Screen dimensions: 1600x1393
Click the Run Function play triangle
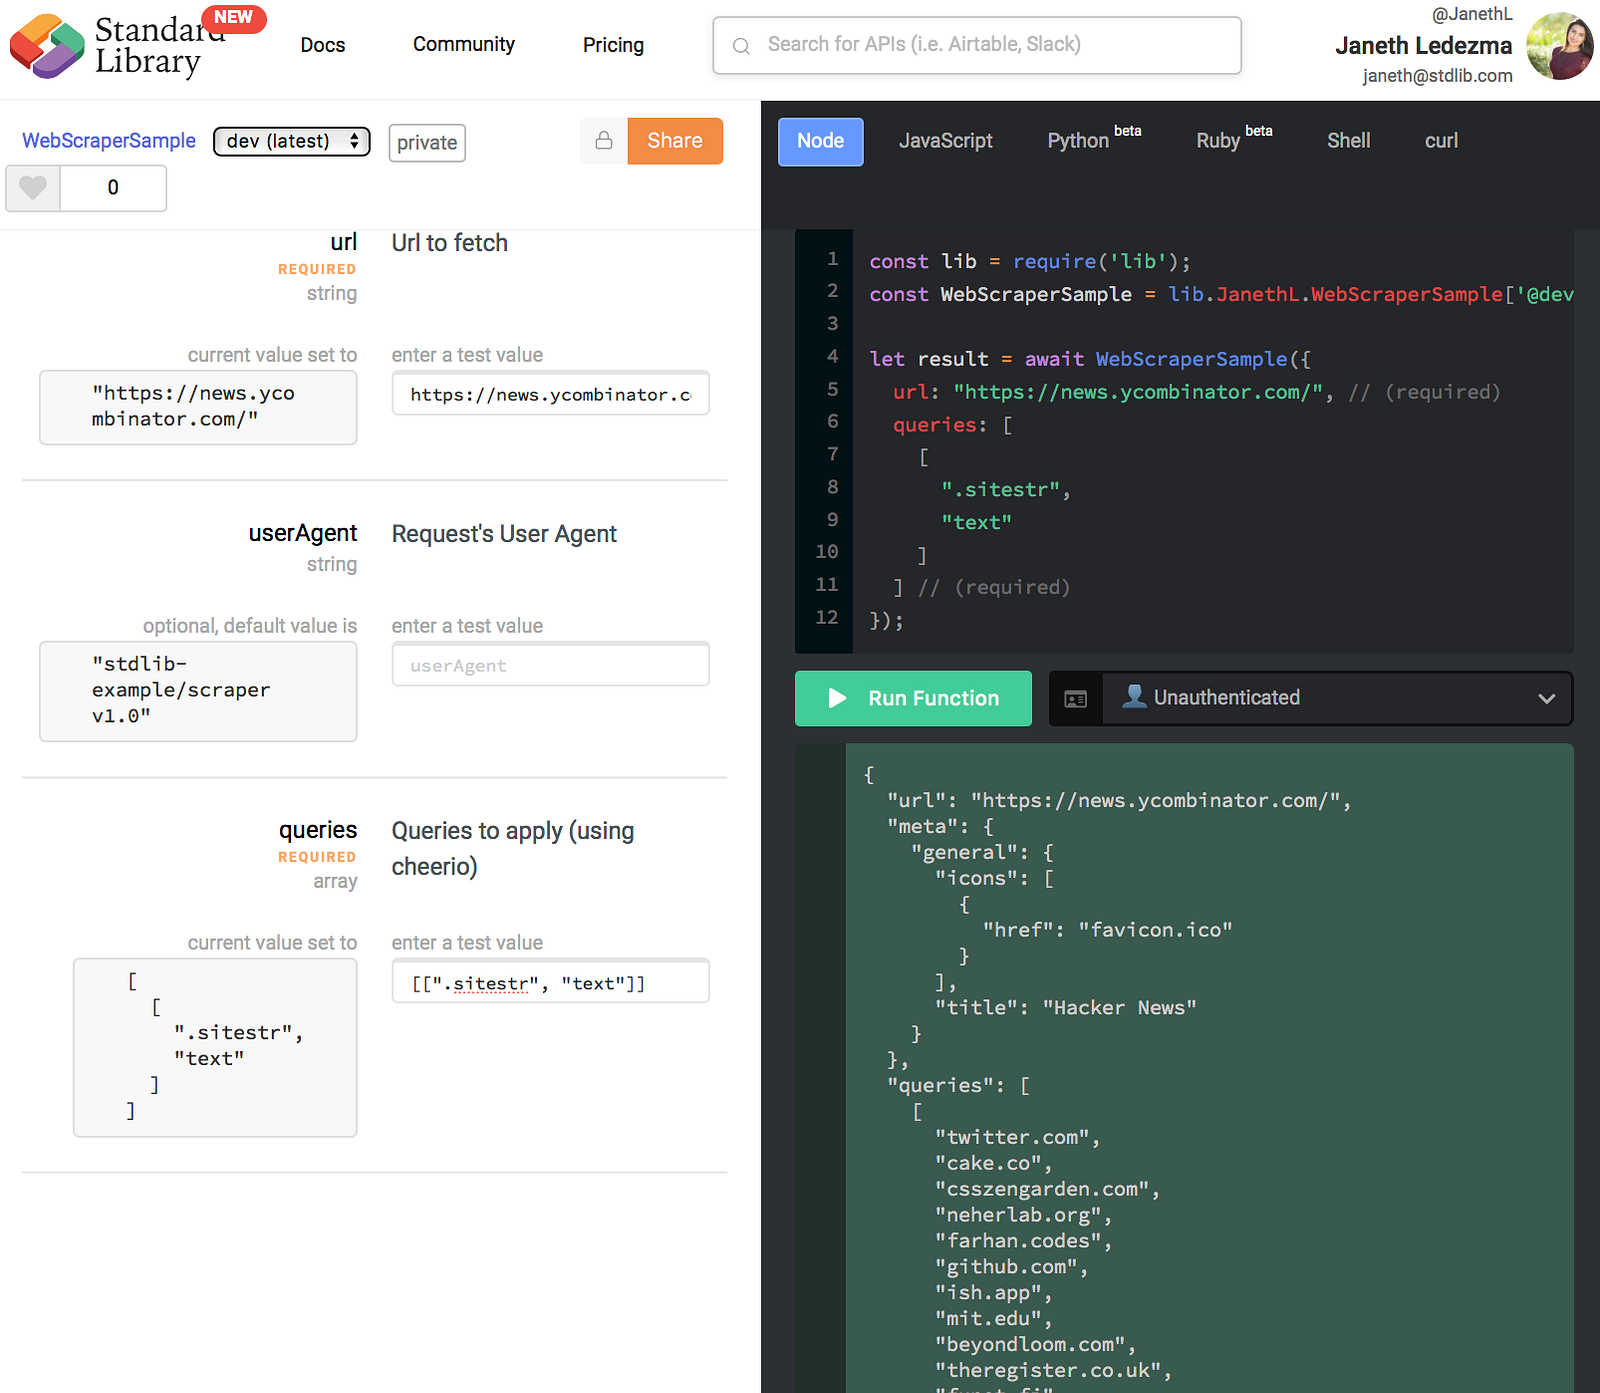click(838, 698)
